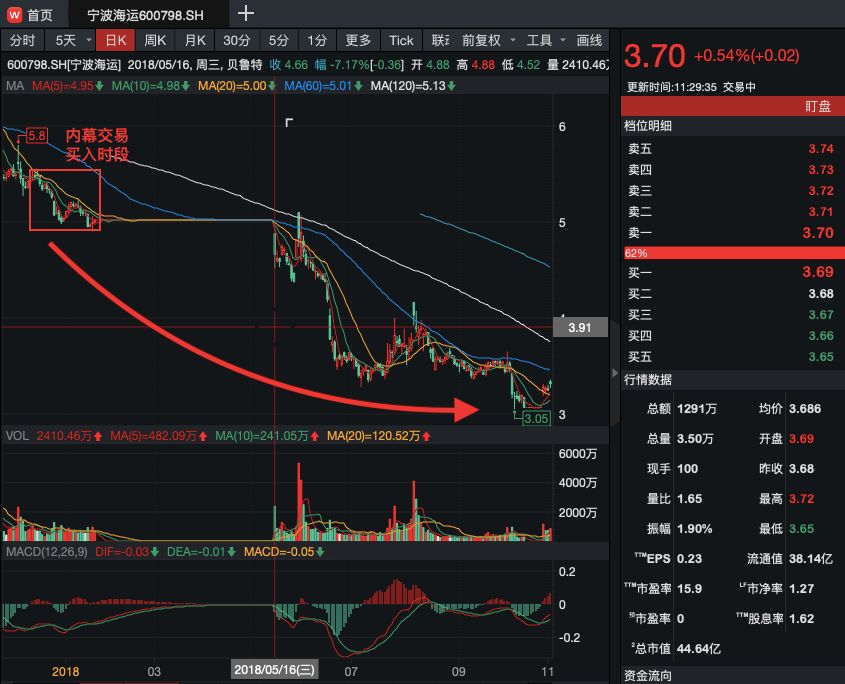This screenshot has width=845, height=684.
Task: Click the 盯盘 button
Action: click(x=818, y=106)
